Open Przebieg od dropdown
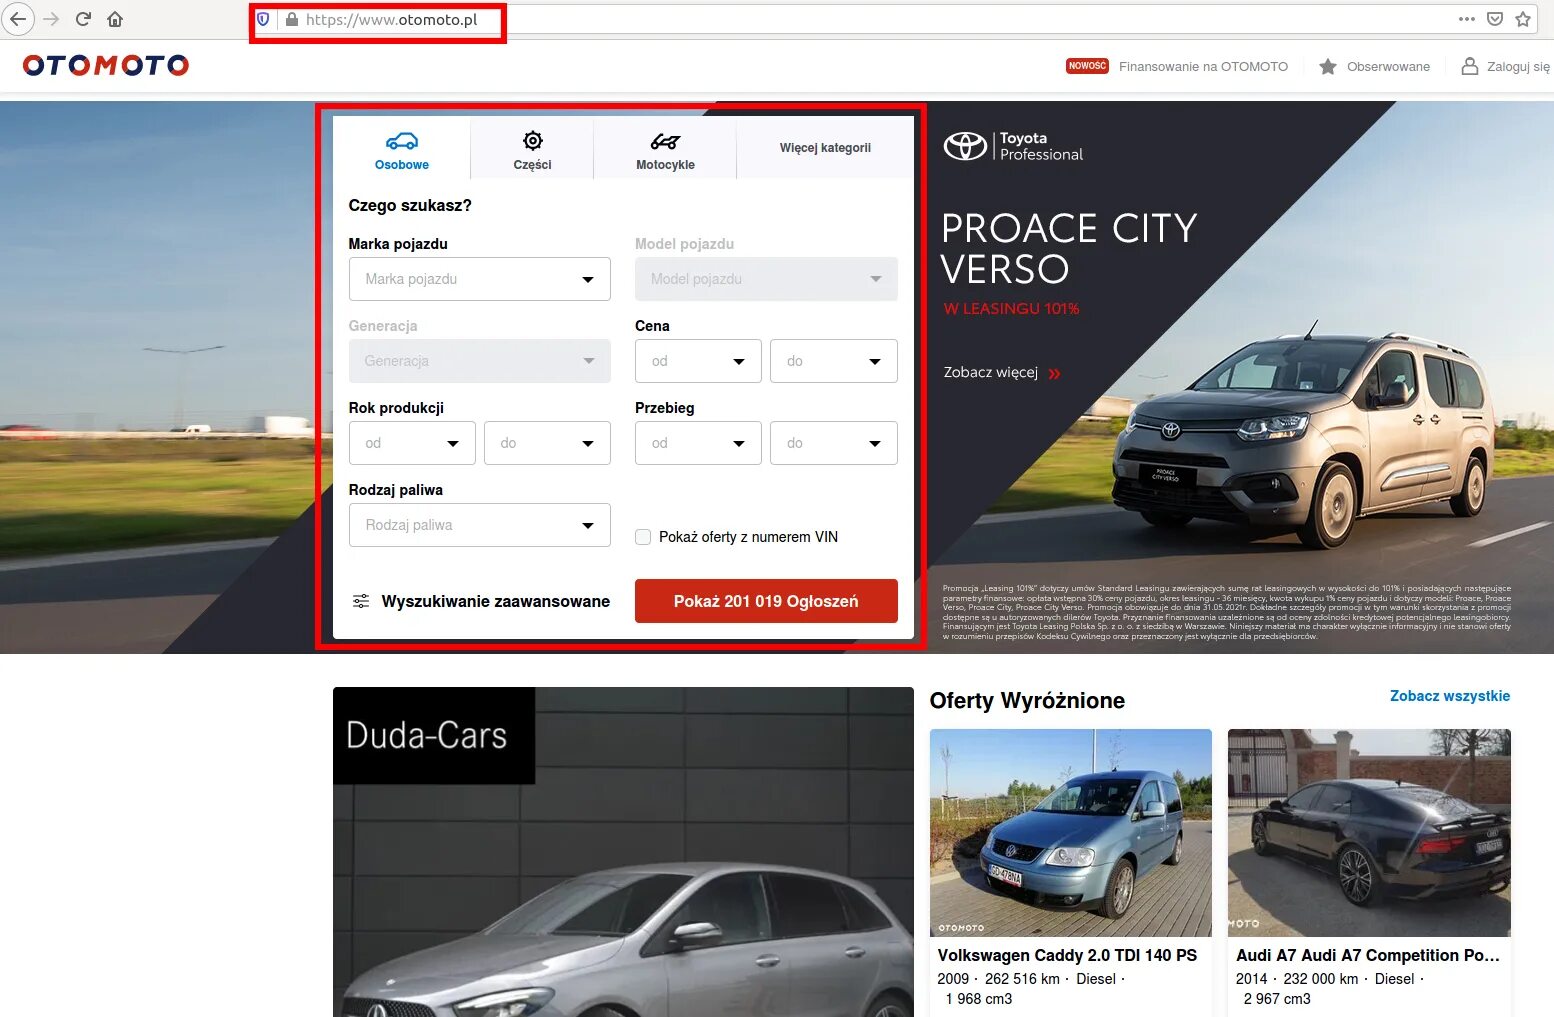 698,443
